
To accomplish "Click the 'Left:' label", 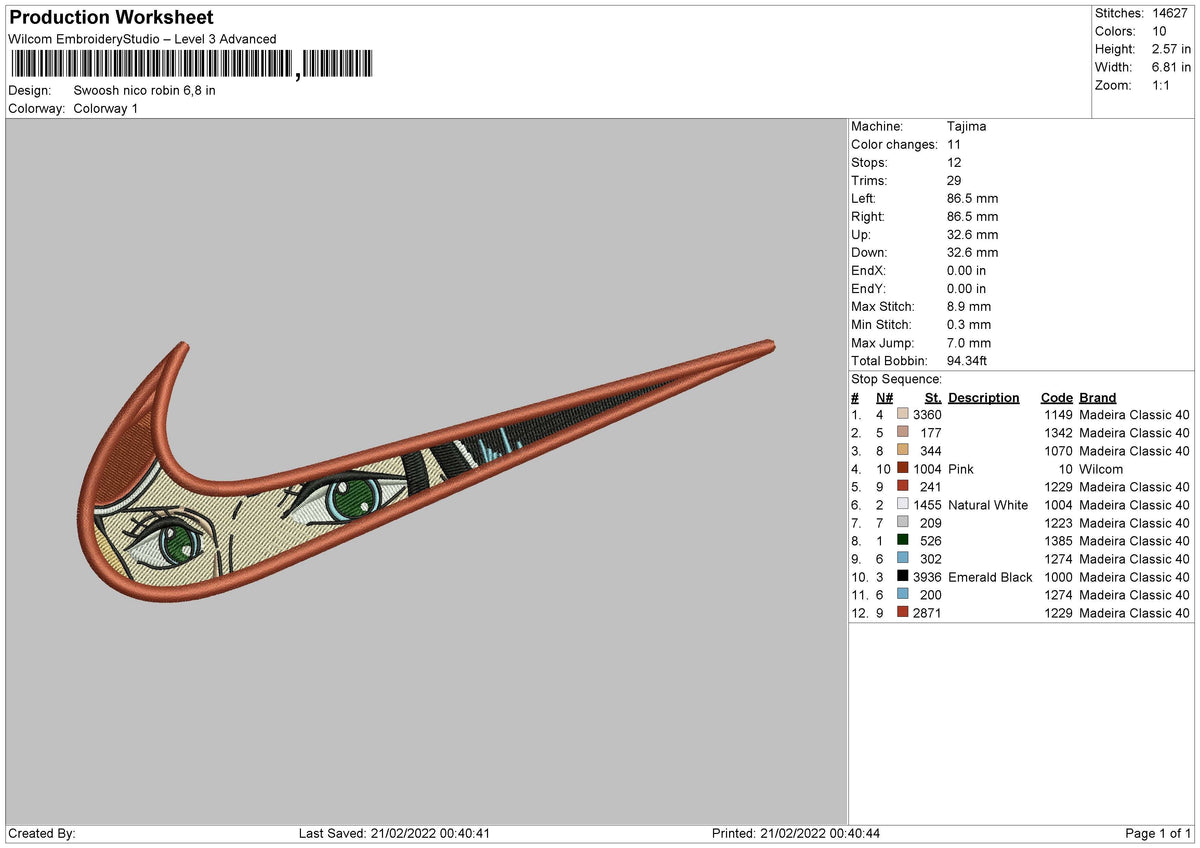I will coord(864,199).
